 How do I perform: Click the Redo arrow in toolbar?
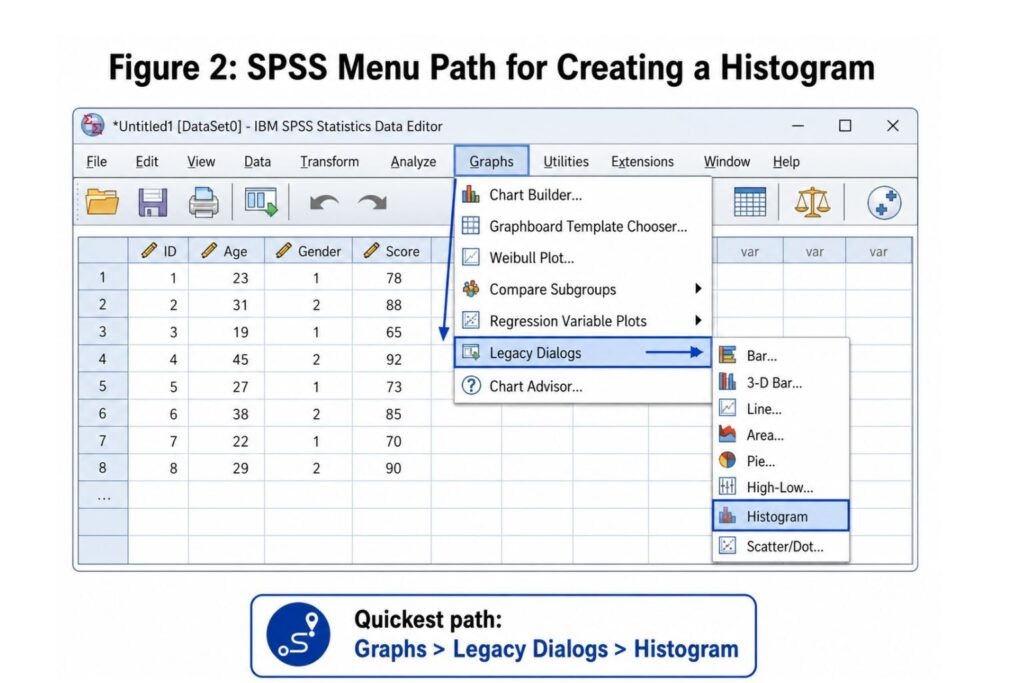[x=372, y=202]
